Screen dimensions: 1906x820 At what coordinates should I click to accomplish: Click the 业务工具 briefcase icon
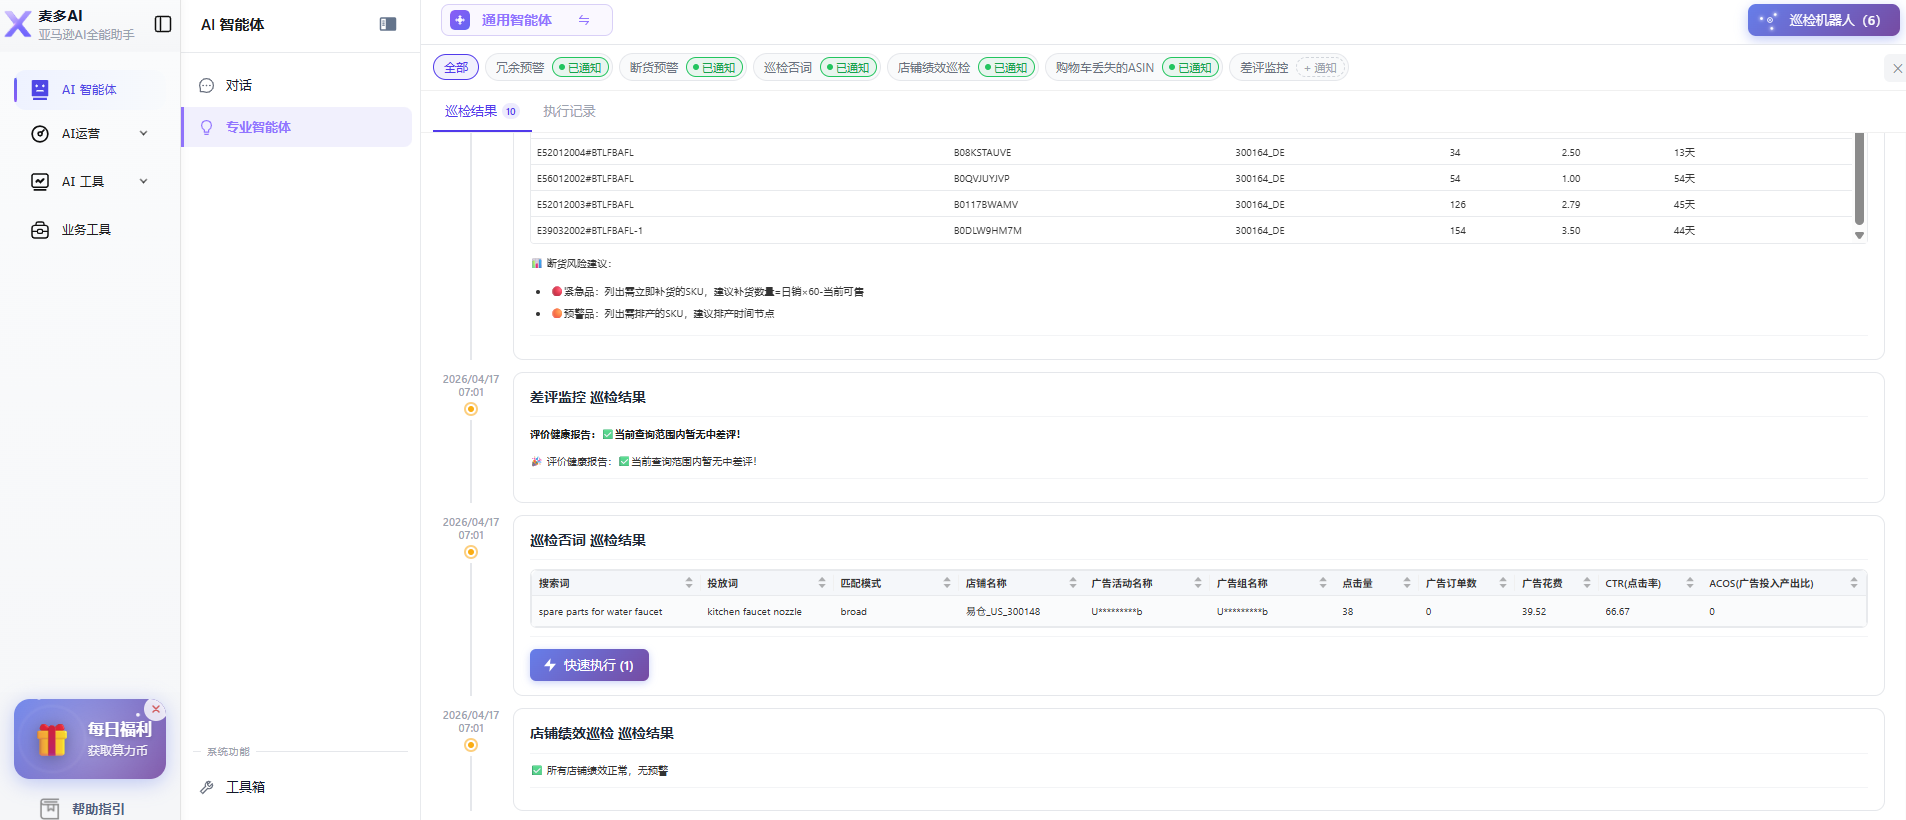point(40,230)
